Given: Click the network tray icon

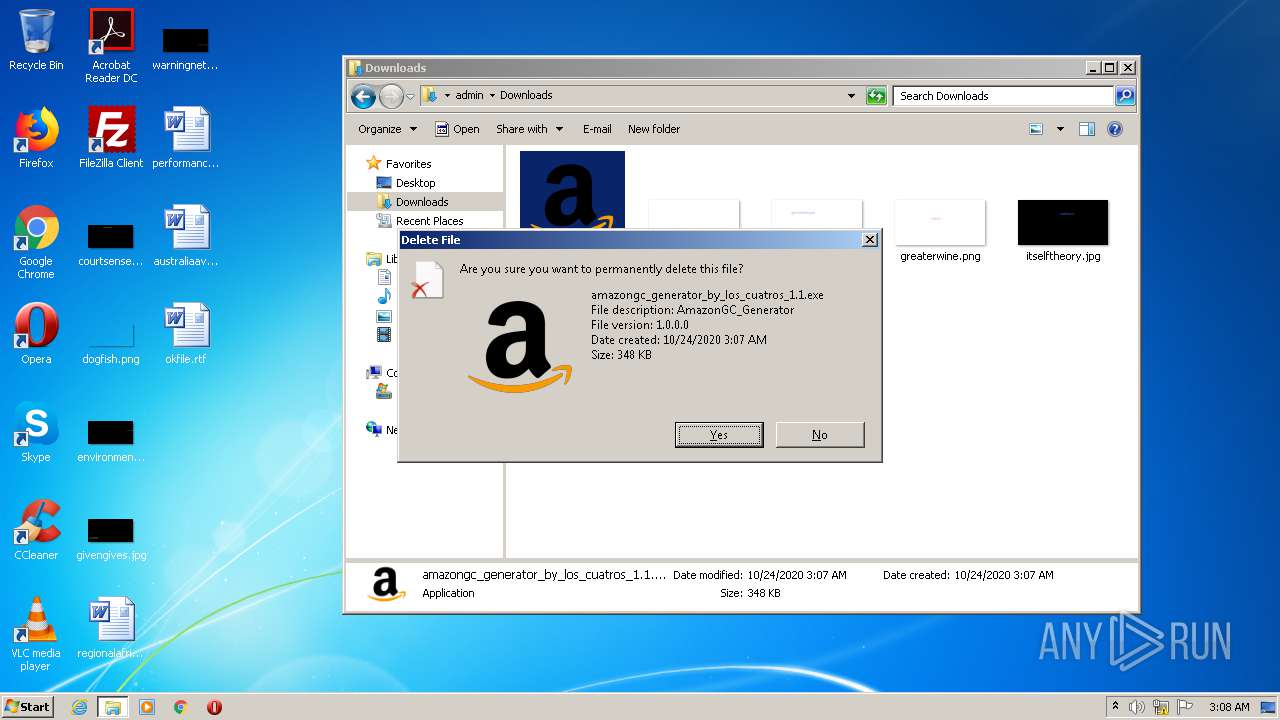Looking at the screenshot, I should point(1161,707).
